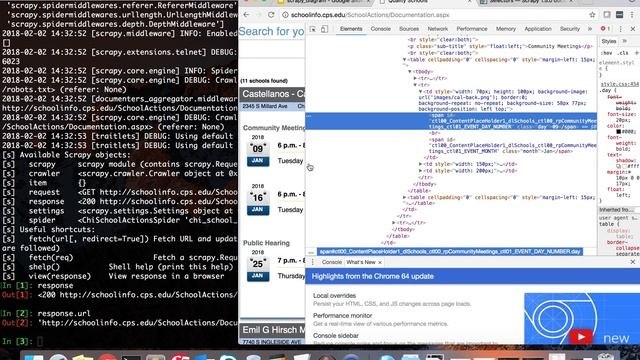Switch to the drawer Console tab

pyautogui.click(x=331, y=262)
